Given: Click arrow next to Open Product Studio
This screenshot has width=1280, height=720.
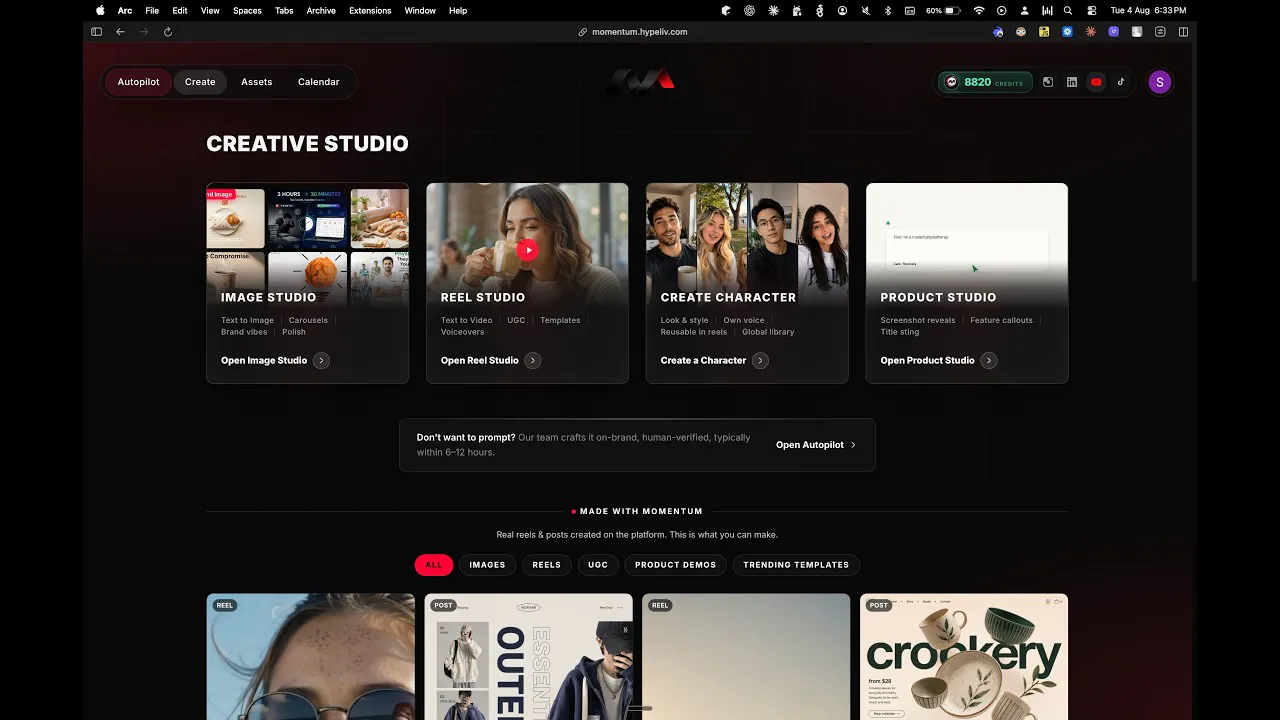Looking at the screenshot, I should (989, 360).
